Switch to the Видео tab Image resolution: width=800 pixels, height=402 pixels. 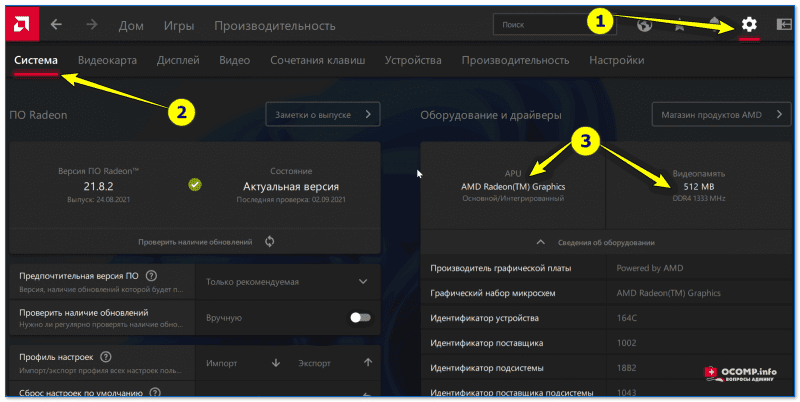[x=235, y=60]
